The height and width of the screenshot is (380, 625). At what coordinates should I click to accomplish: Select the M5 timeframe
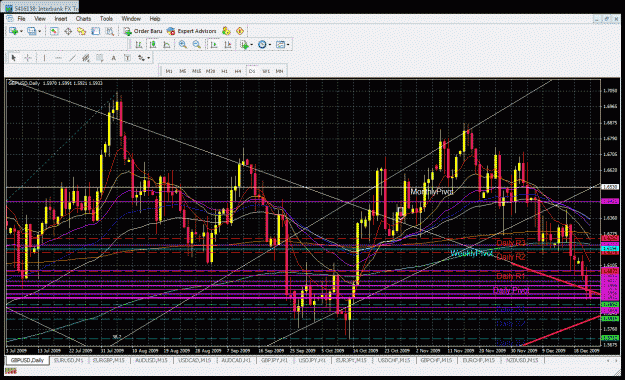pos(183,71)
